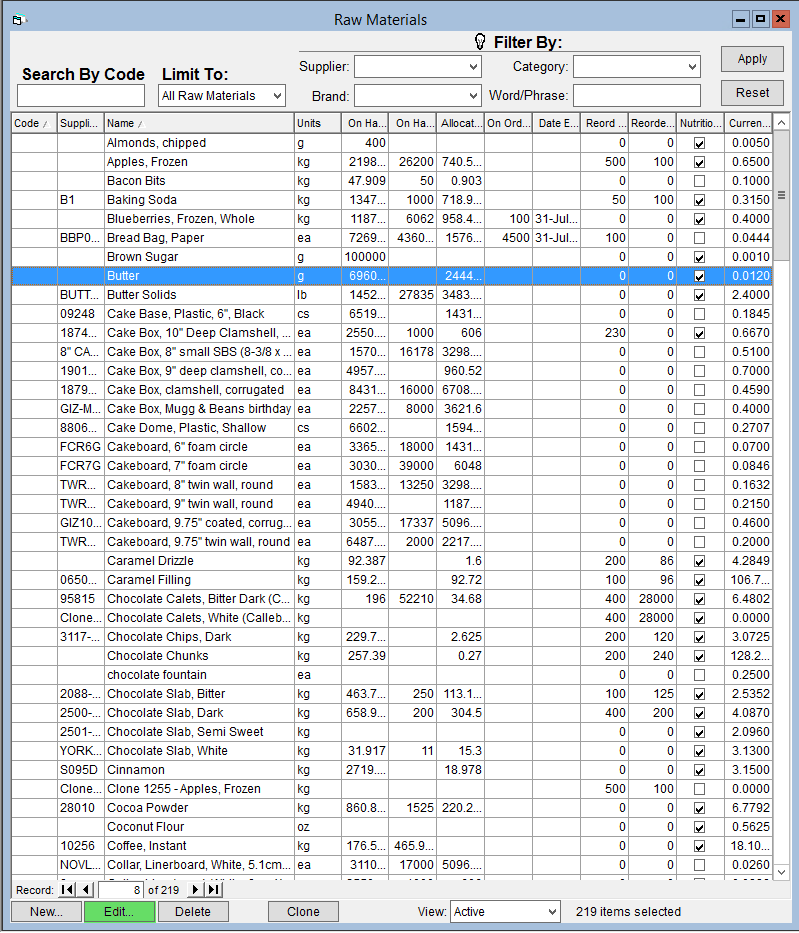
Task: Click the green Edit... button
Action: point(120,912)
